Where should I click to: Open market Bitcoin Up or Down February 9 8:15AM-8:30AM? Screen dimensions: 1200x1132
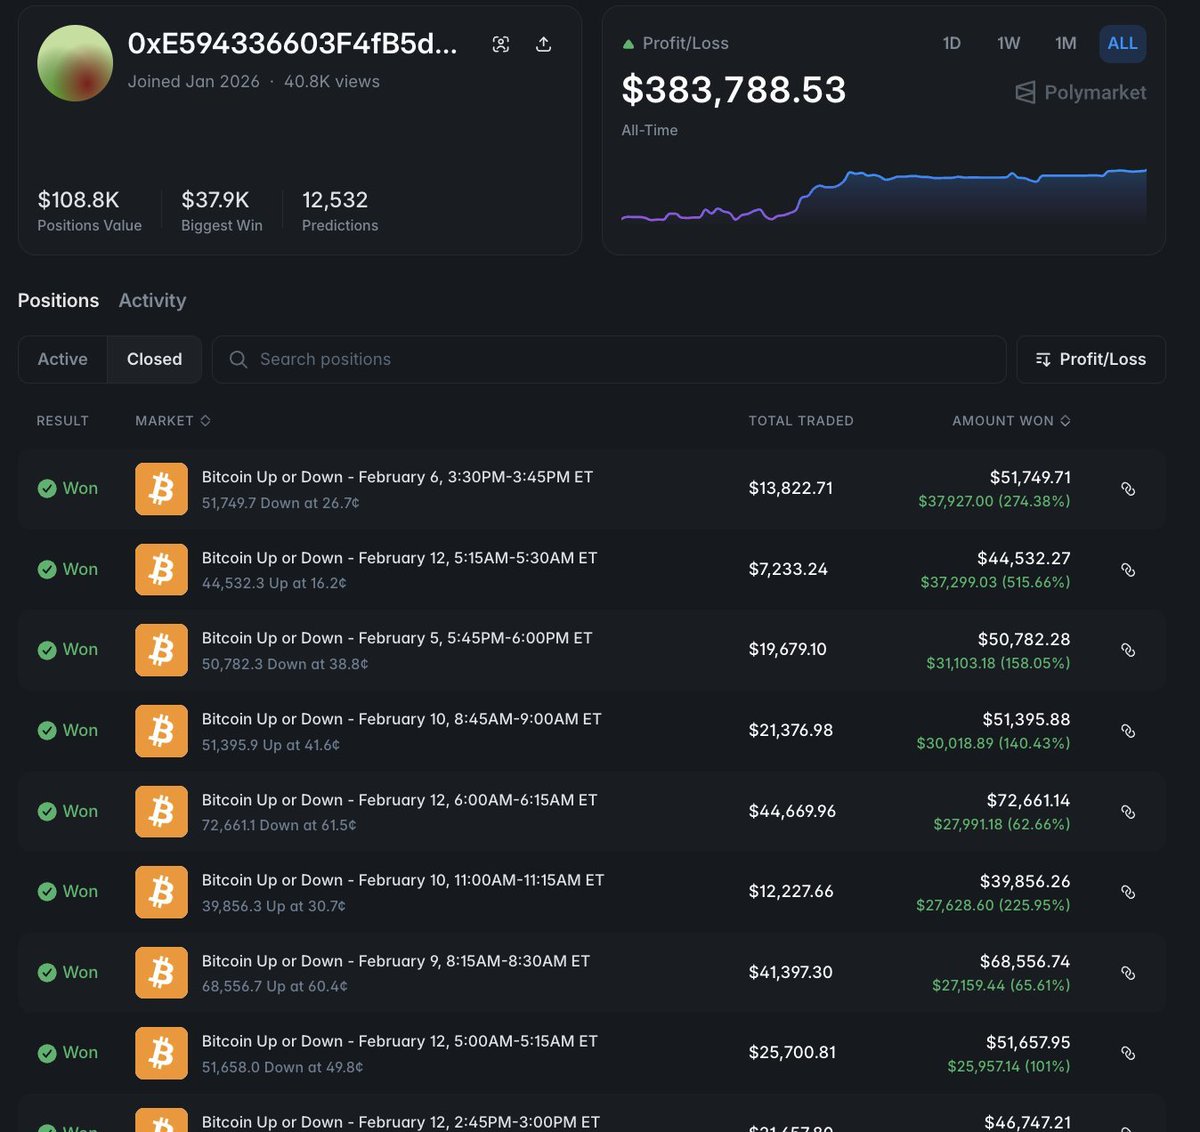(396, 961)
